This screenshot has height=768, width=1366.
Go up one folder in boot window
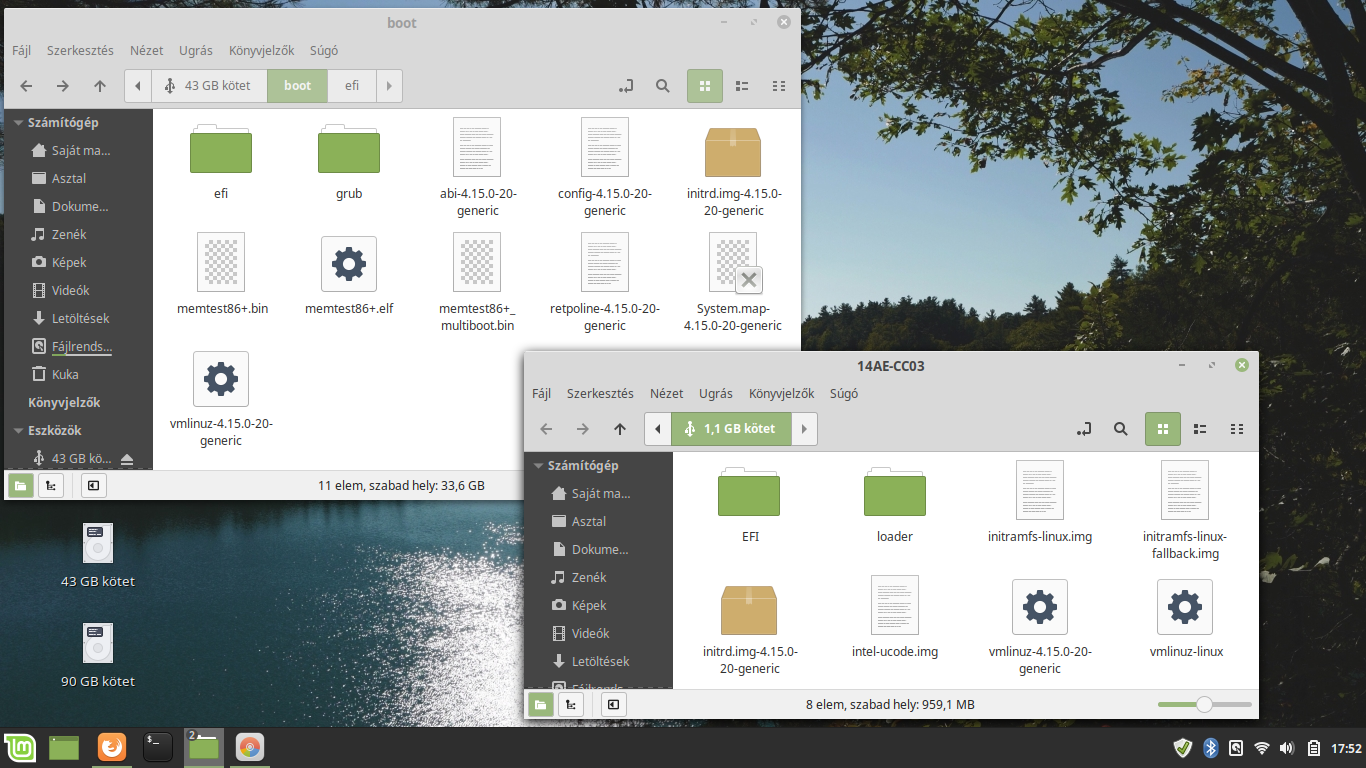tap(100, 86)
